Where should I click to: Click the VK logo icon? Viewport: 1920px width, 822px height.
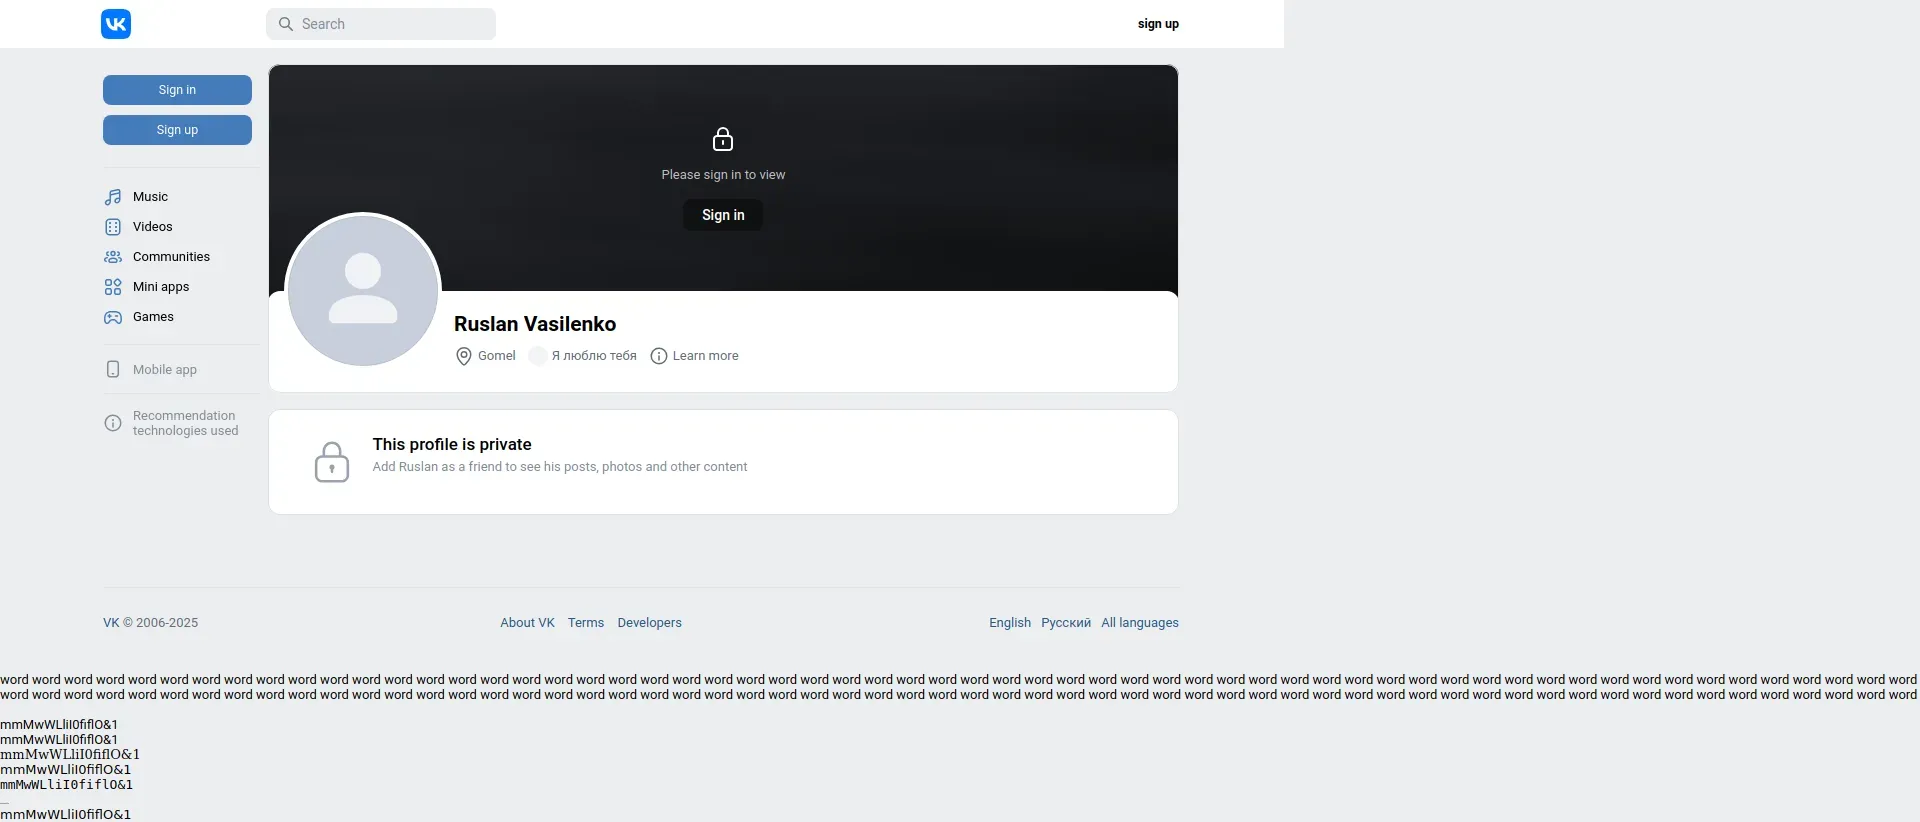[116, 24]
